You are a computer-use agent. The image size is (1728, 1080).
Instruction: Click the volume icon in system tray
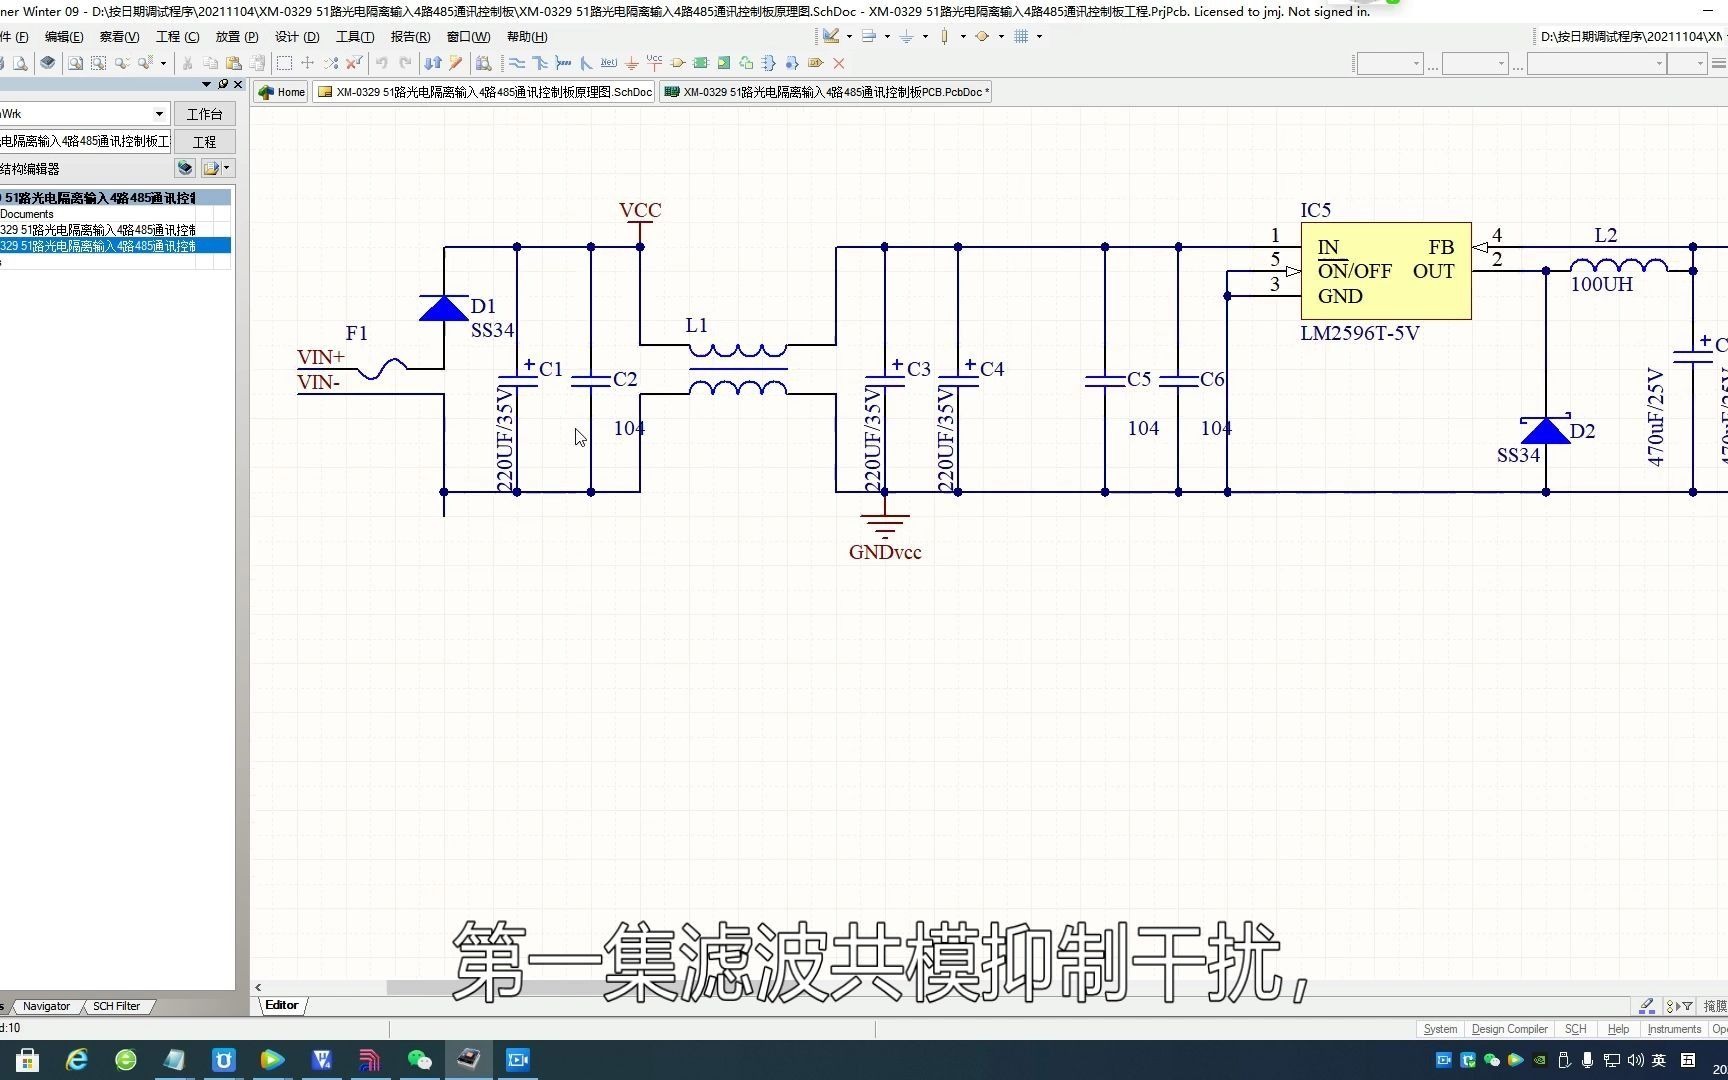tap(1636, 1060)
